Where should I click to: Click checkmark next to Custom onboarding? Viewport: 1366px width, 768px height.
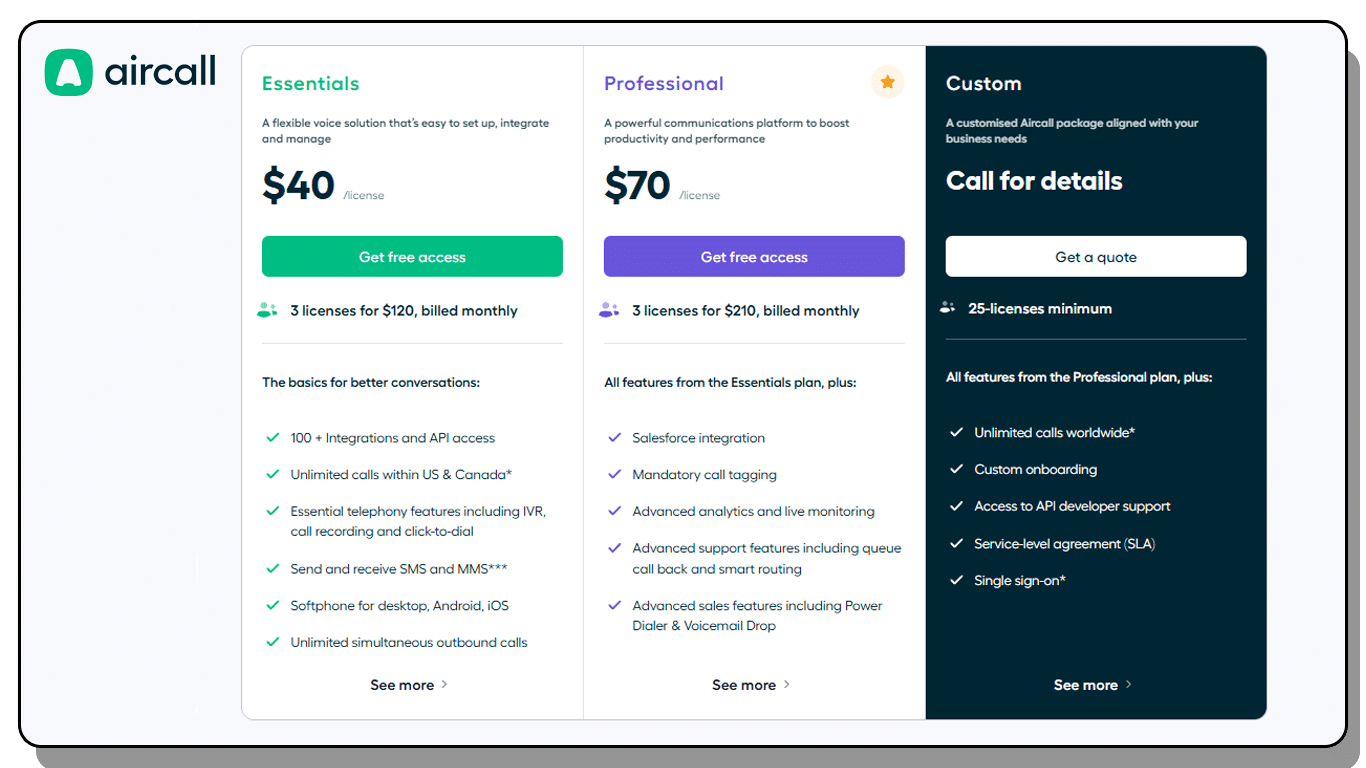956,469
